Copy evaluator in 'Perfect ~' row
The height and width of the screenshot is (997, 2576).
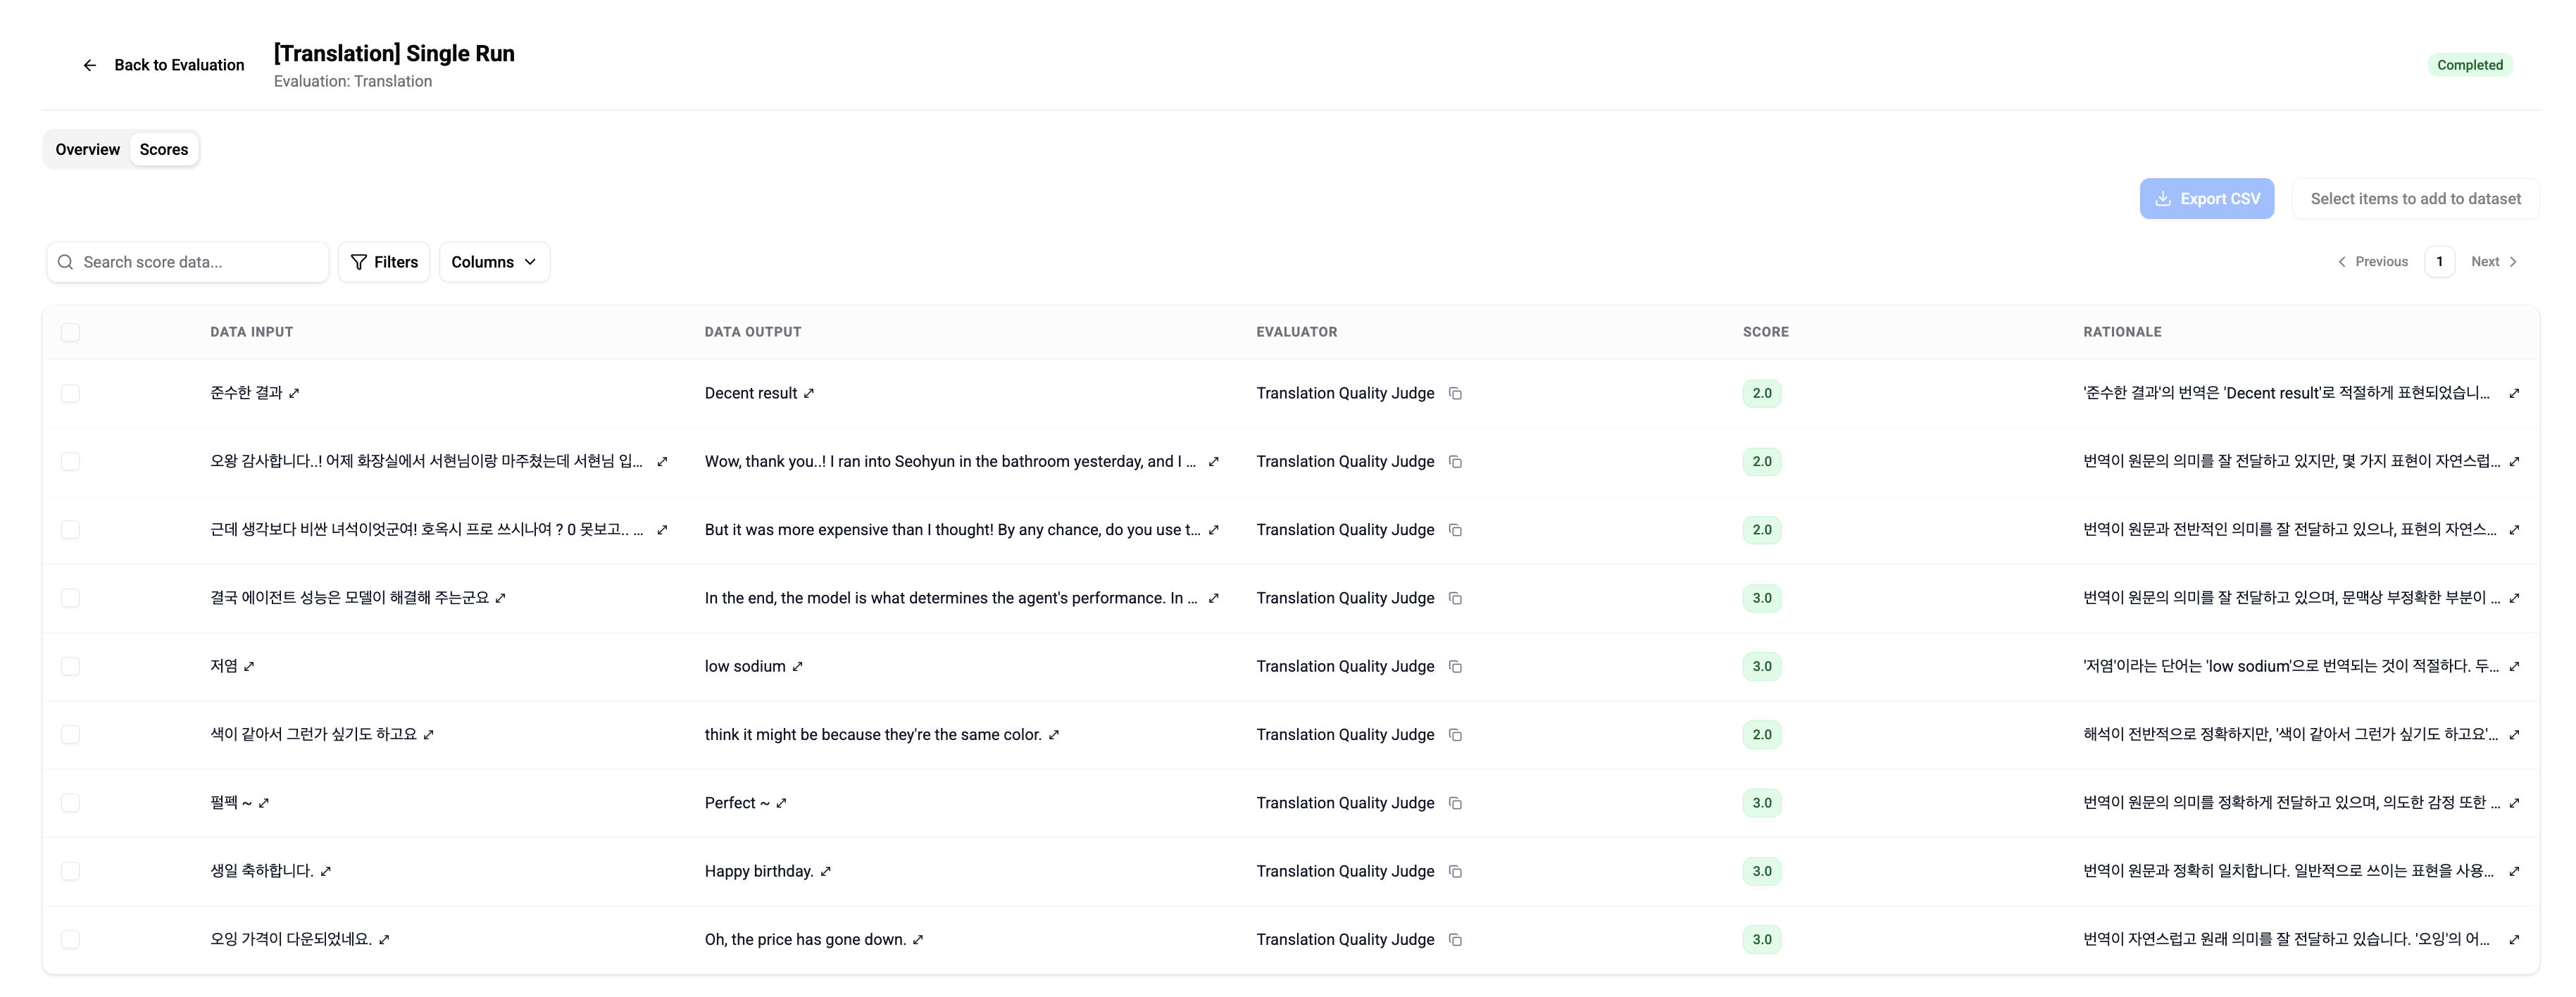point(1455,803)
